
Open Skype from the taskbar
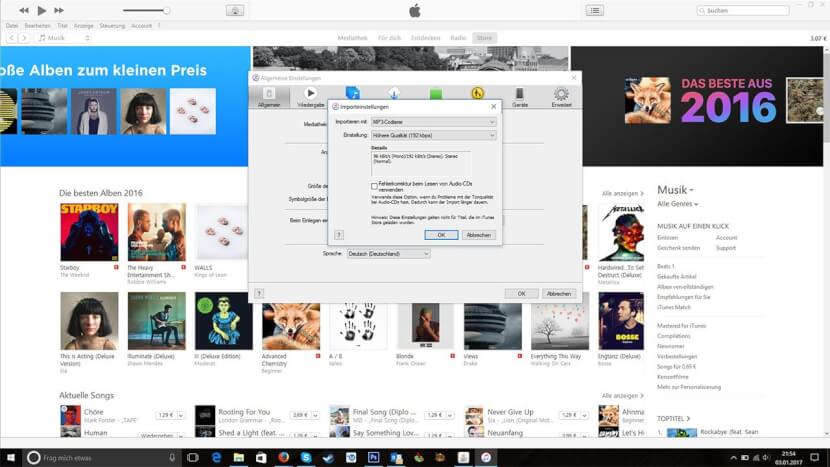(x=306, y=457)
